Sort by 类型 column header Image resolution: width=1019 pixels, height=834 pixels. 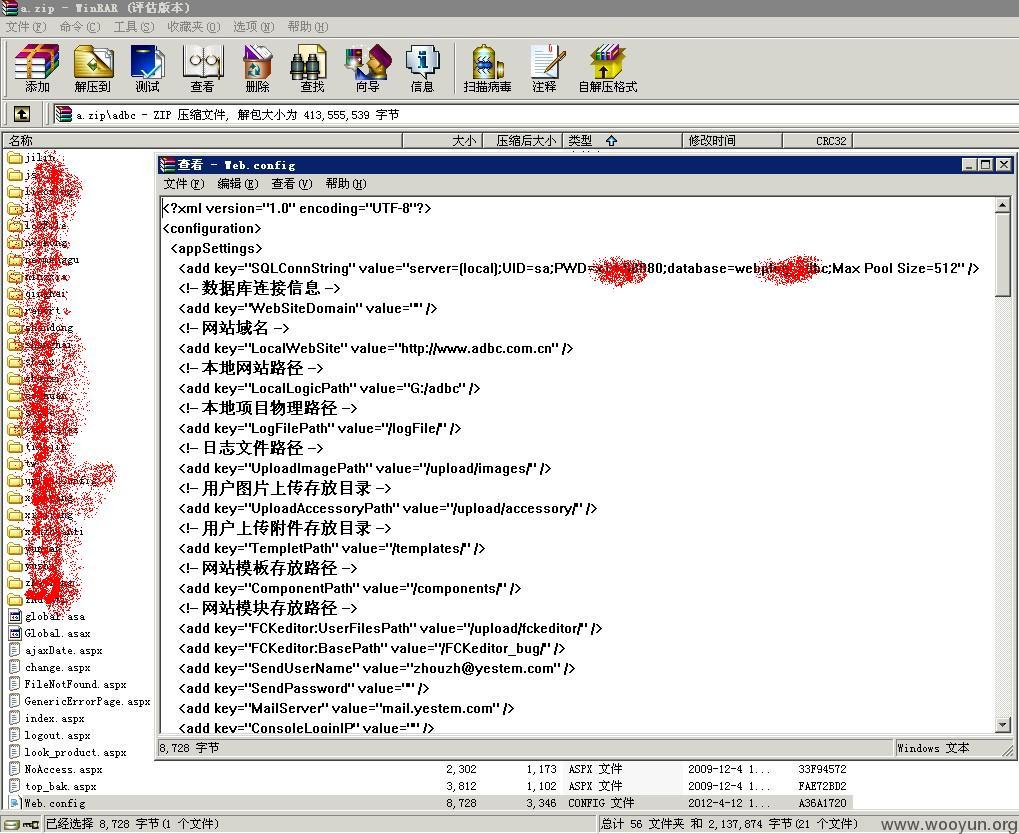[x=622, y=140]
